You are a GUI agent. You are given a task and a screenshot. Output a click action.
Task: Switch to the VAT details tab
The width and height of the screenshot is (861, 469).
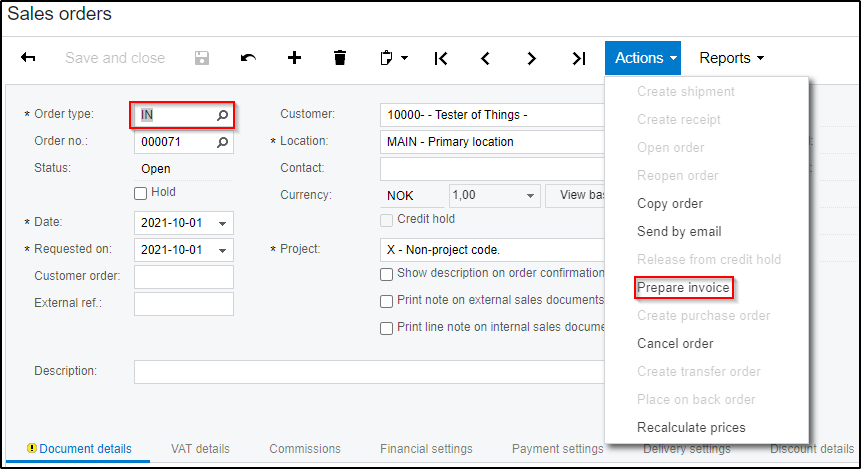click(200, 449)
